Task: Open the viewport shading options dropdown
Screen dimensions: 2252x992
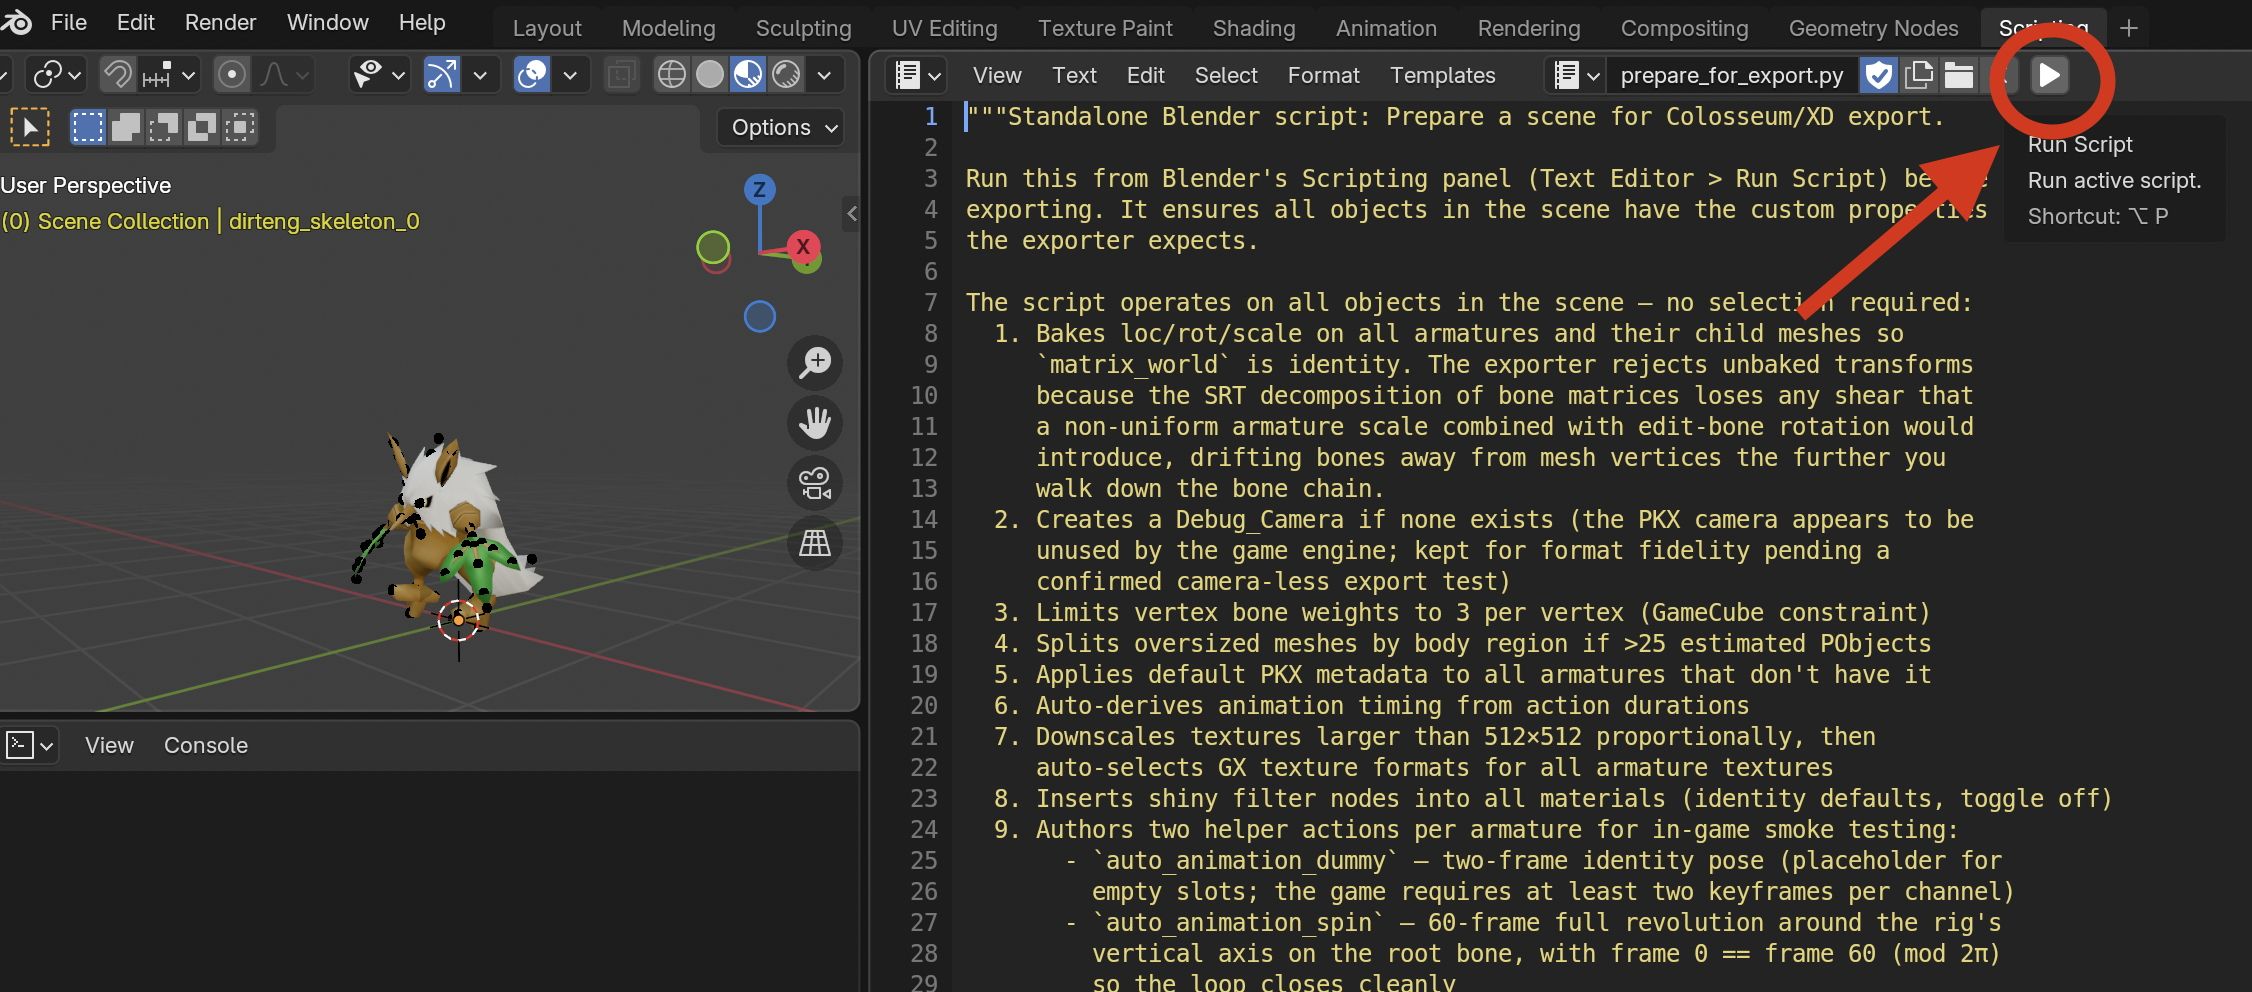Action: click(x=824, y=74)
